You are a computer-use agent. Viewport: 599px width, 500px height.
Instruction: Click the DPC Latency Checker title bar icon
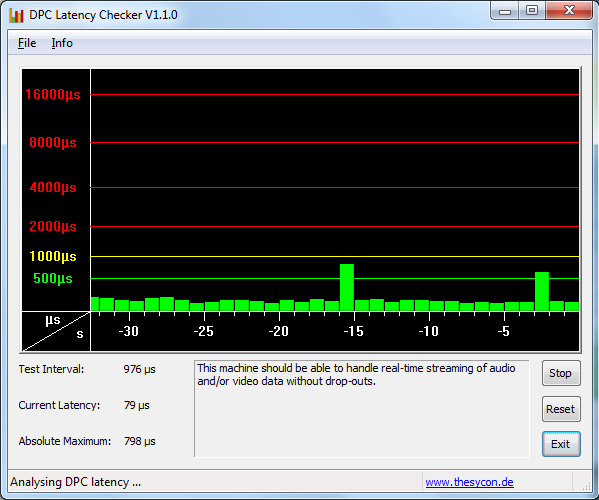pos(16,15)
